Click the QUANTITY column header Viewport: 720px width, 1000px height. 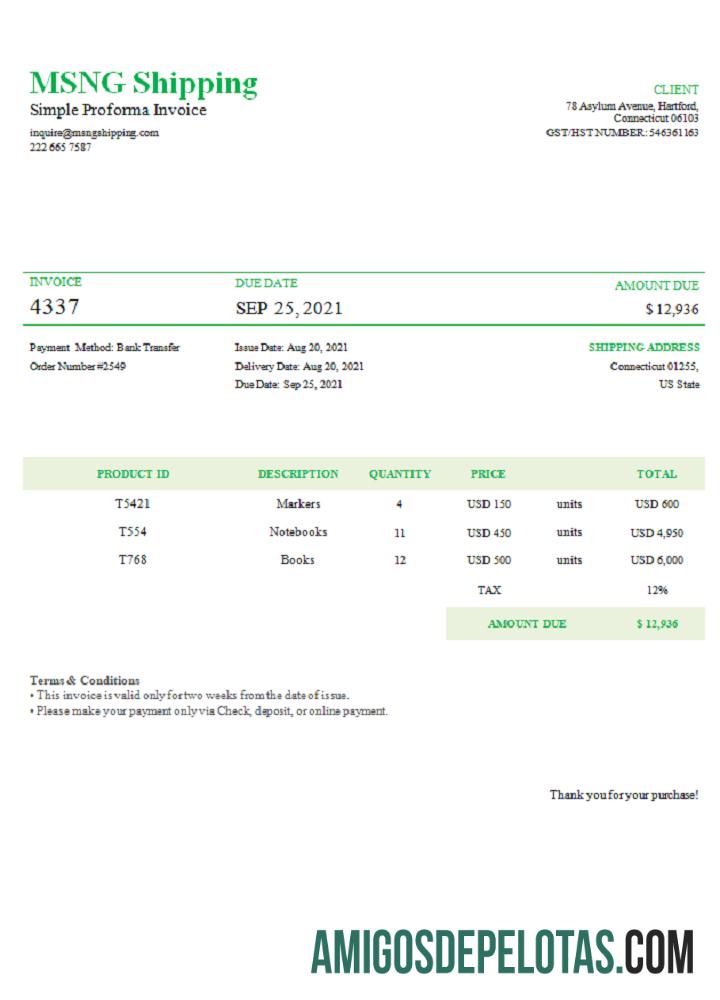point(400,474)
